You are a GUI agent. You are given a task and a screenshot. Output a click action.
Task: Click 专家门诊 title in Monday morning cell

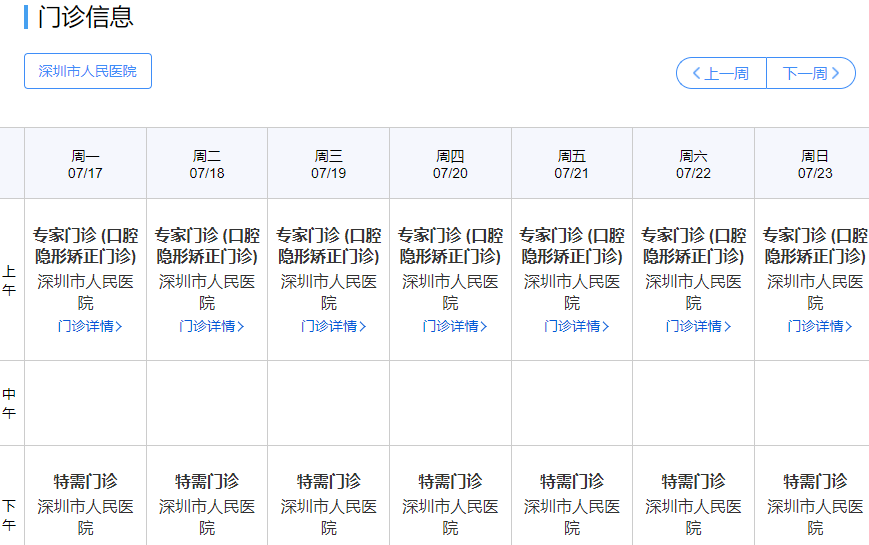pos(86,246)
